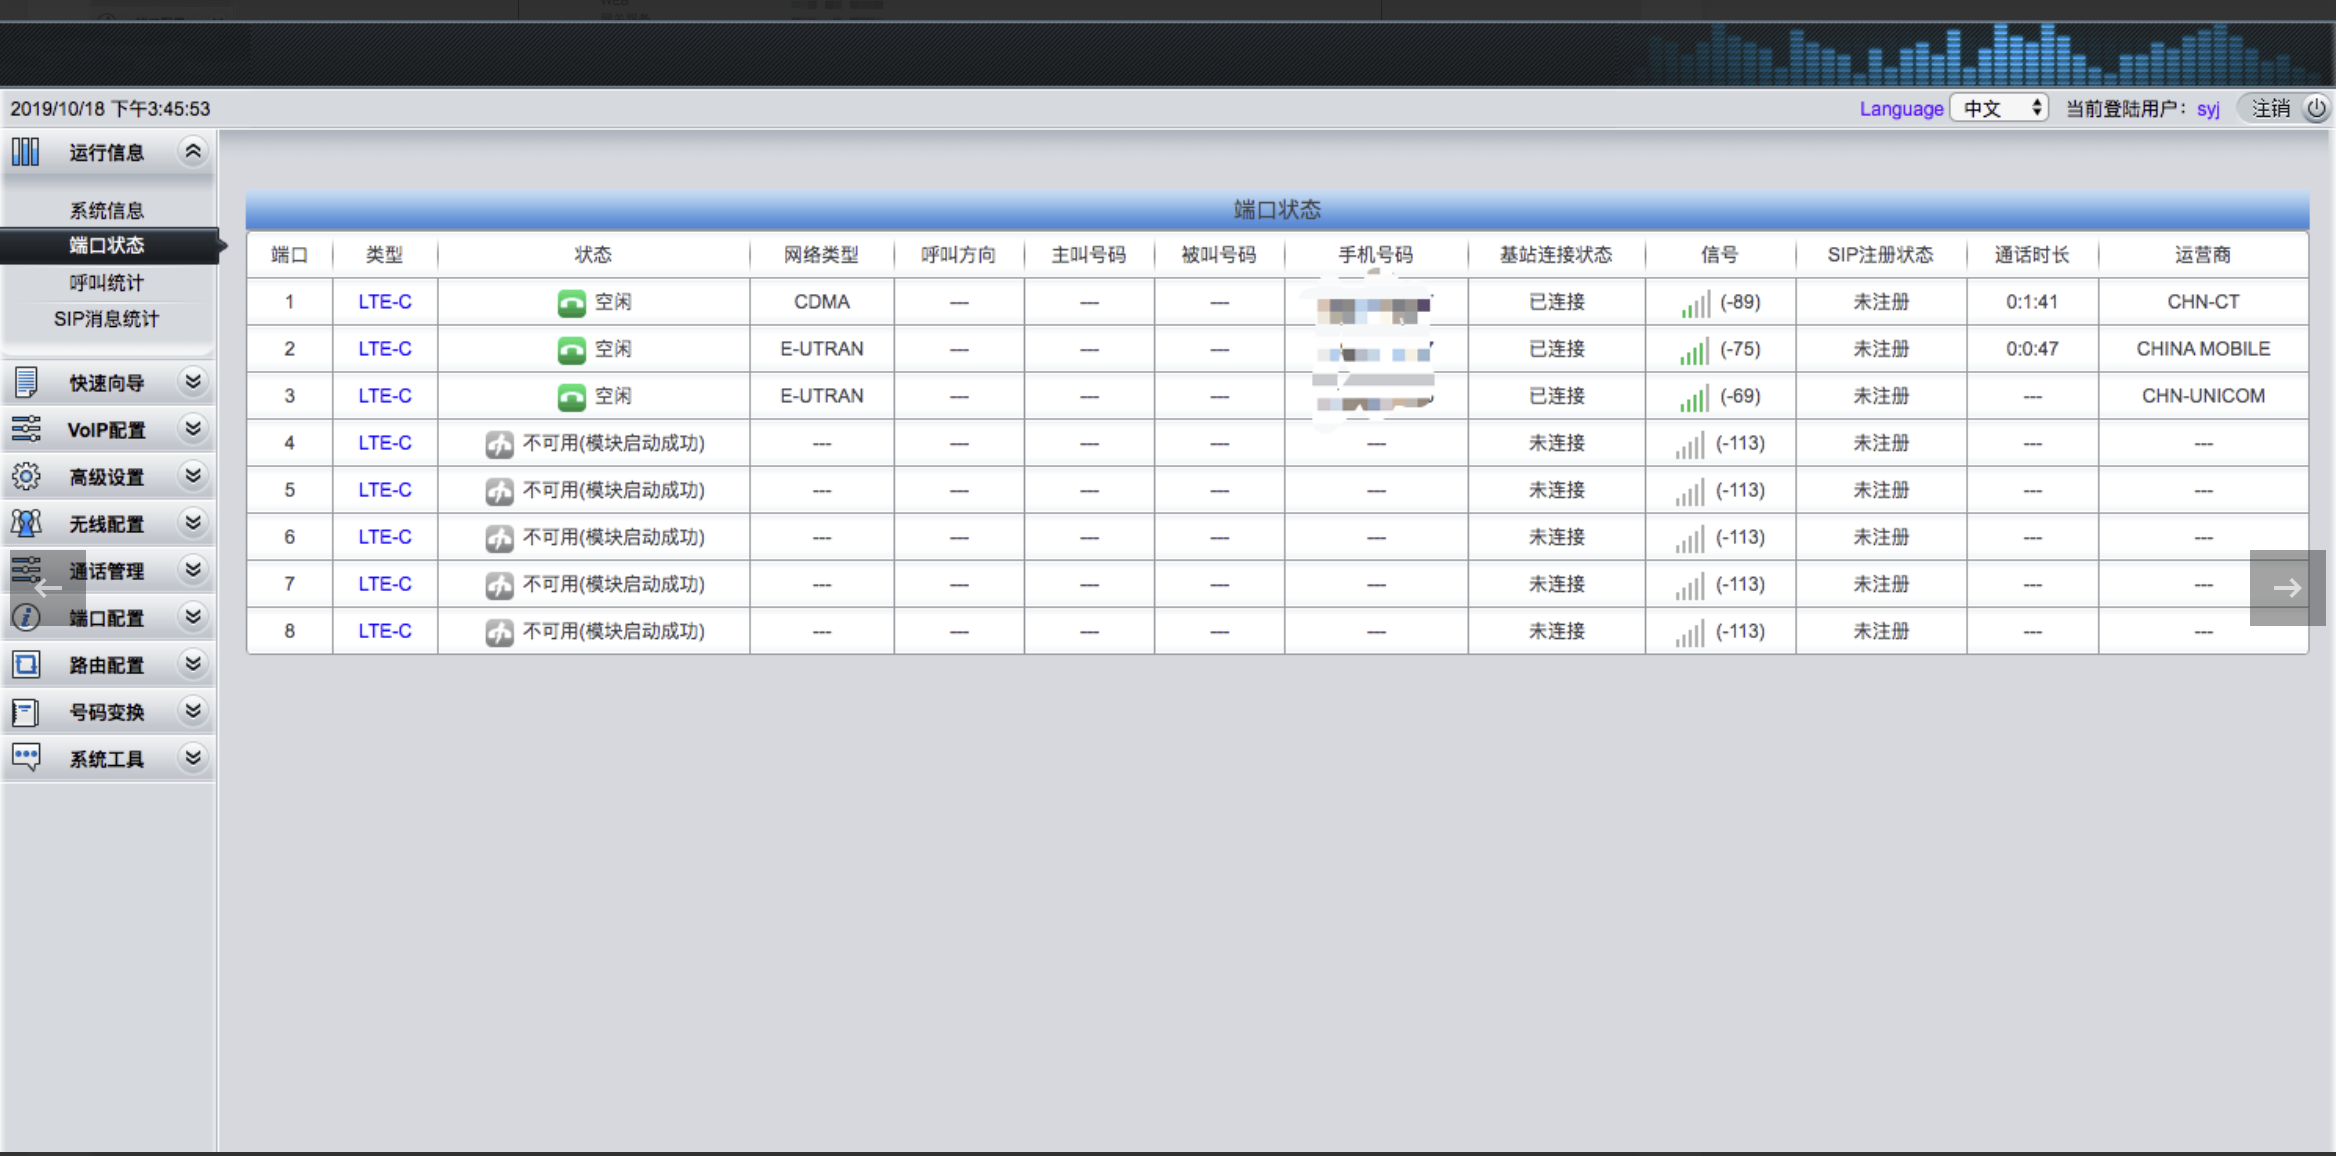Click green idle phone icon for port 3
The width and height of the screenshot is (2336, 1156).
(x=571, y=396)
